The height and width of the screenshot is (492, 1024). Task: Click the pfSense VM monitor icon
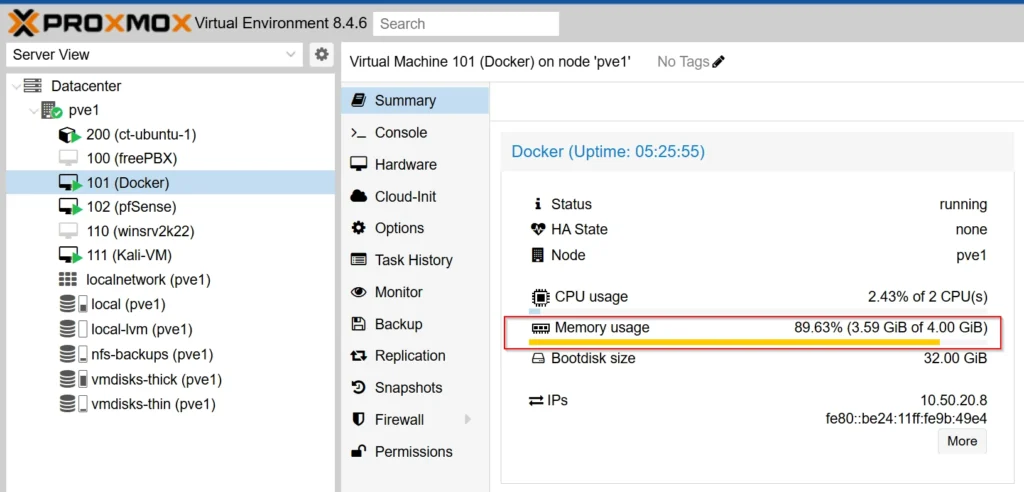[69, 207]
